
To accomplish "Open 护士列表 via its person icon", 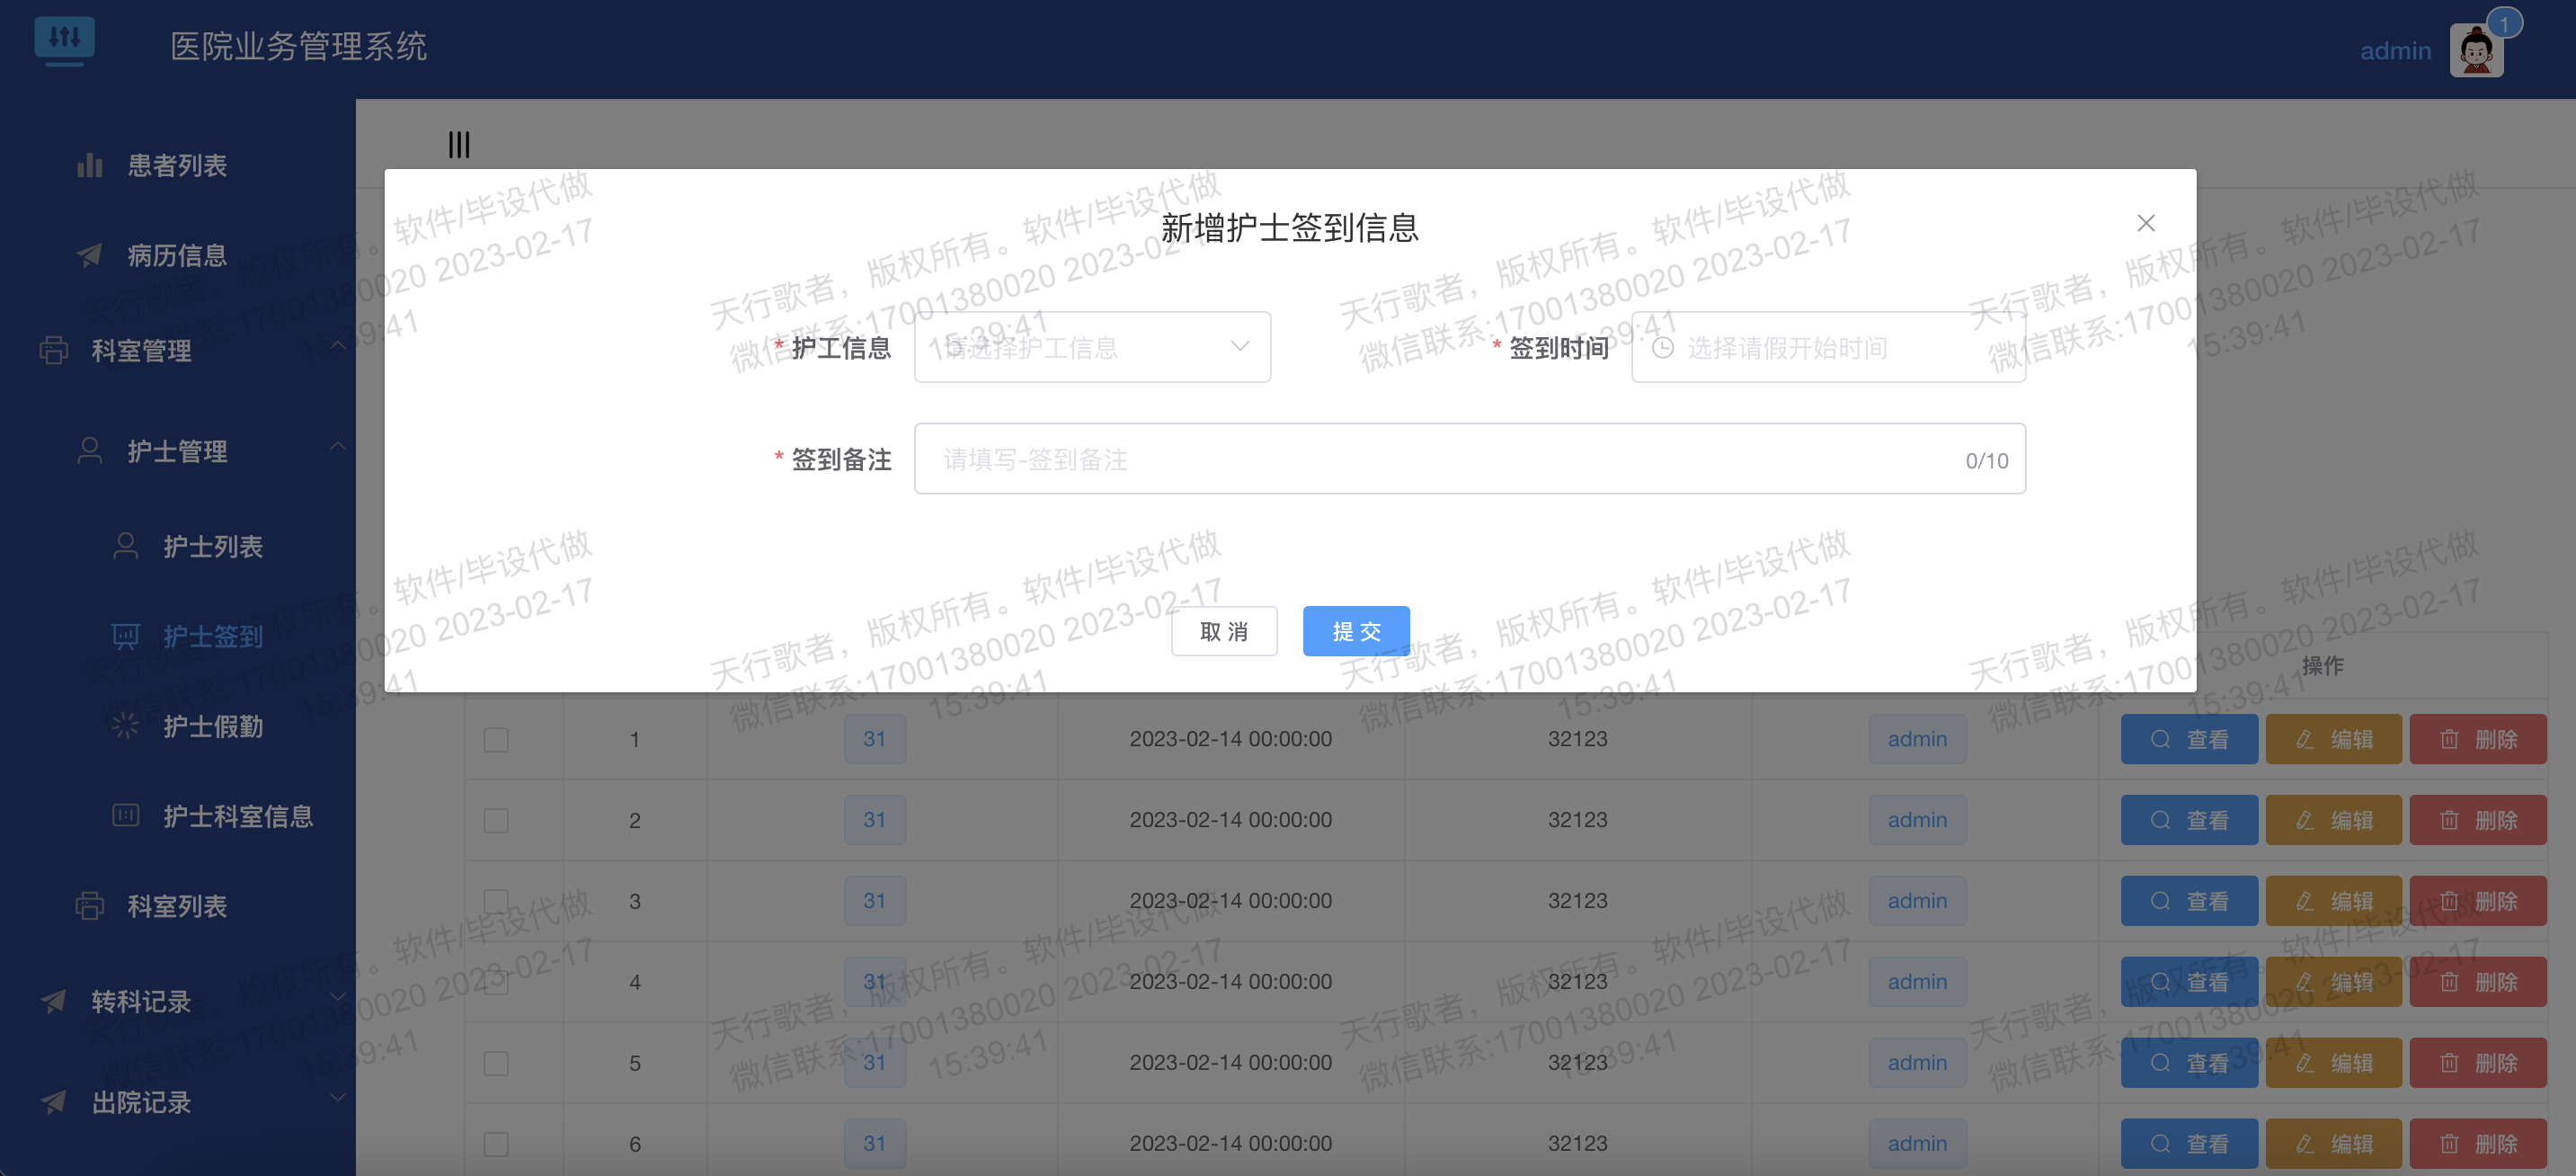I will click(126, 546).
